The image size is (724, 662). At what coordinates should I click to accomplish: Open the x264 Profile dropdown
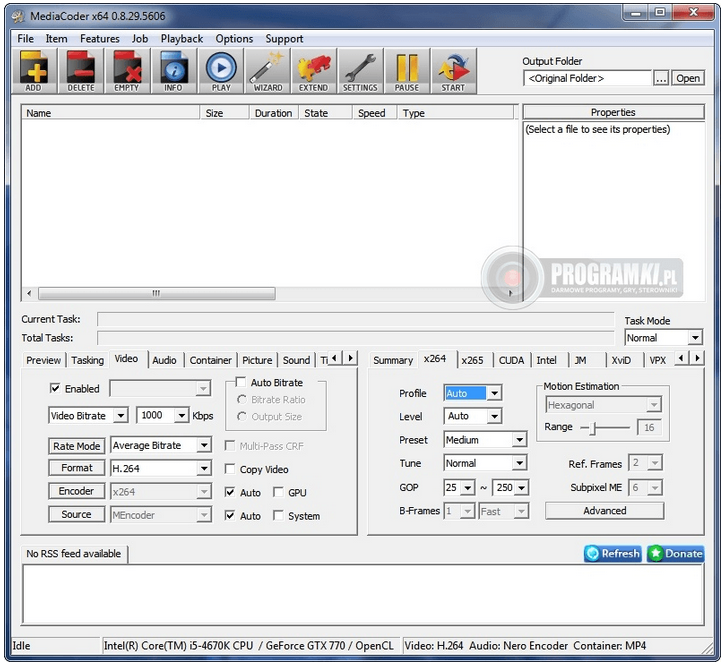click(x=495, y=393)
